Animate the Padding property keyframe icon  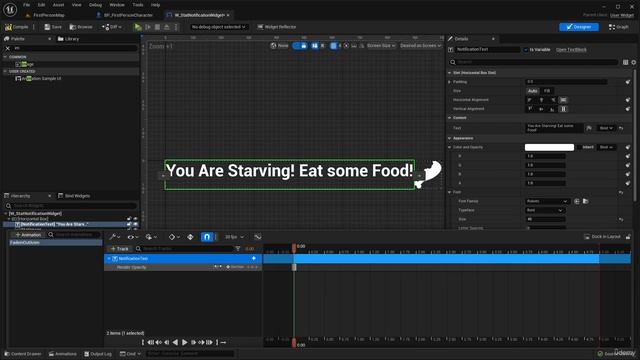click(x=628, y=82)
